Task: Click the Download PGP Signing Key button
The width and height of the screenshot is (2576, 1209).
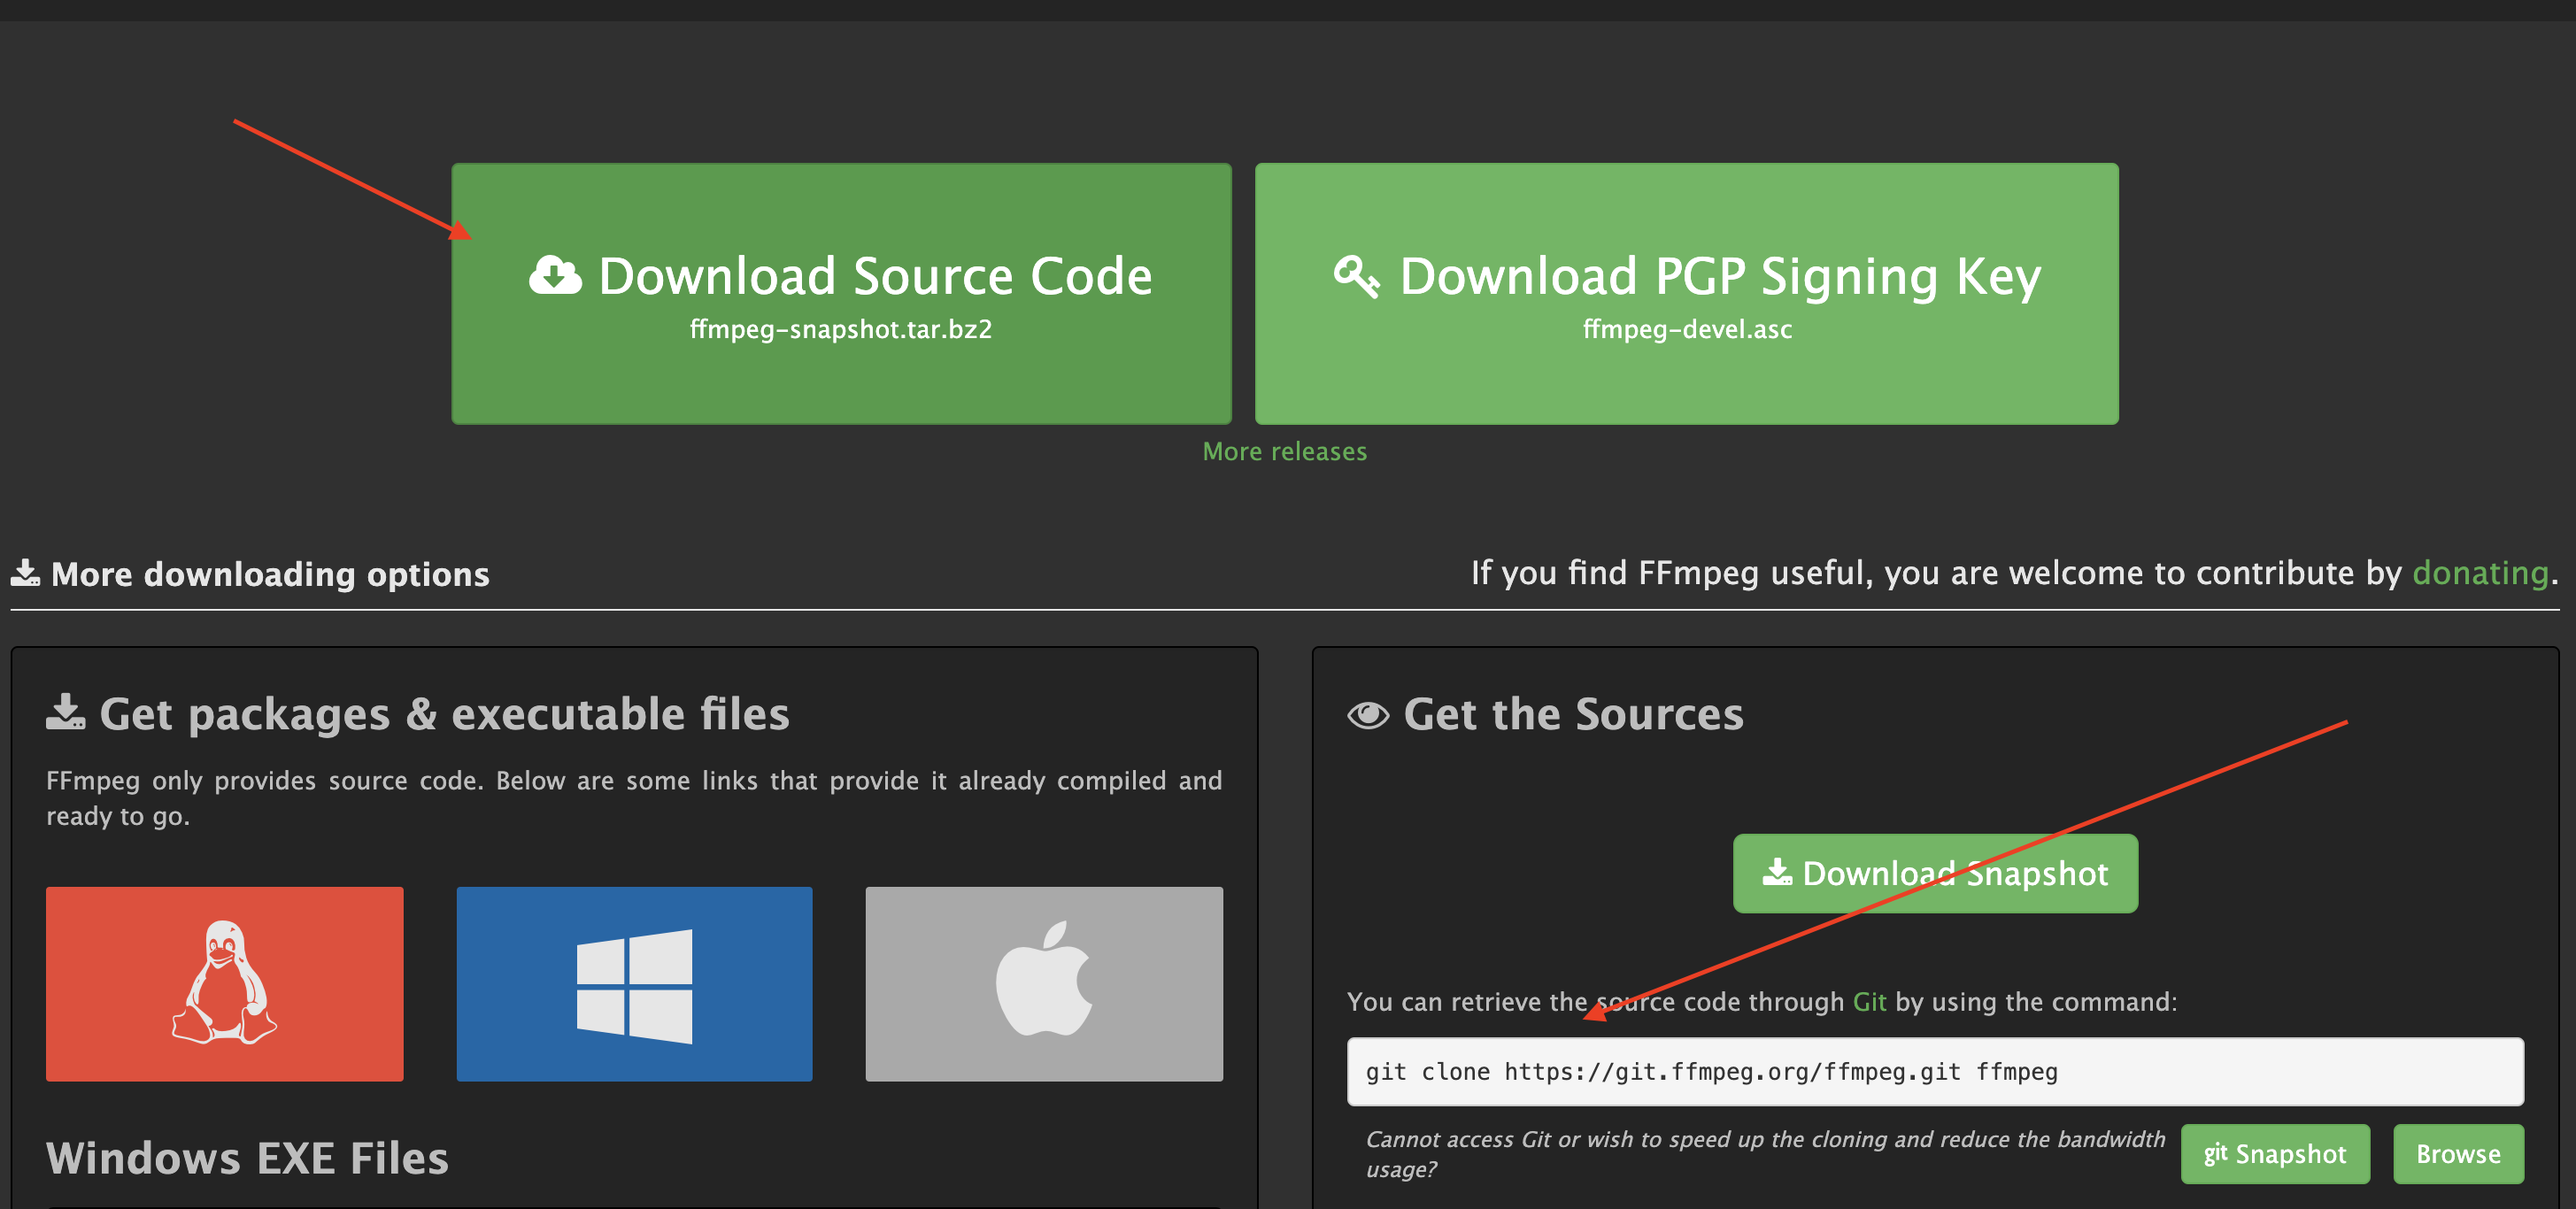Action: pos(1686,294)
